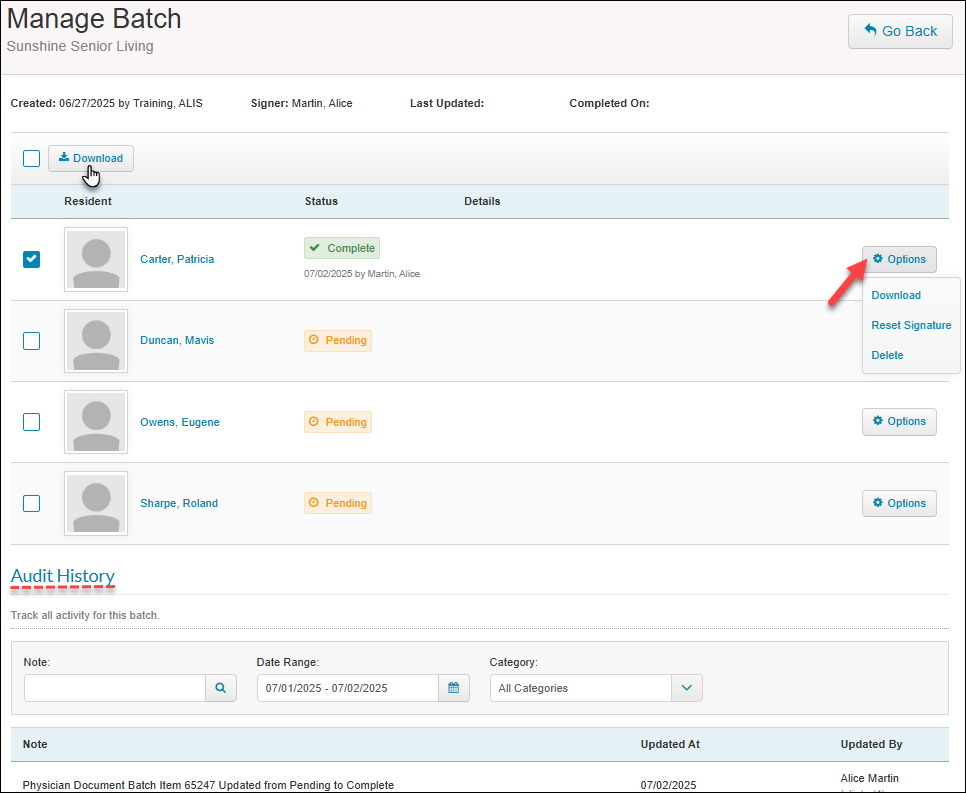Click Mavis Duncan's profile photo icon
The height and width of the screenshot is (793, 966).
point(96,341)
